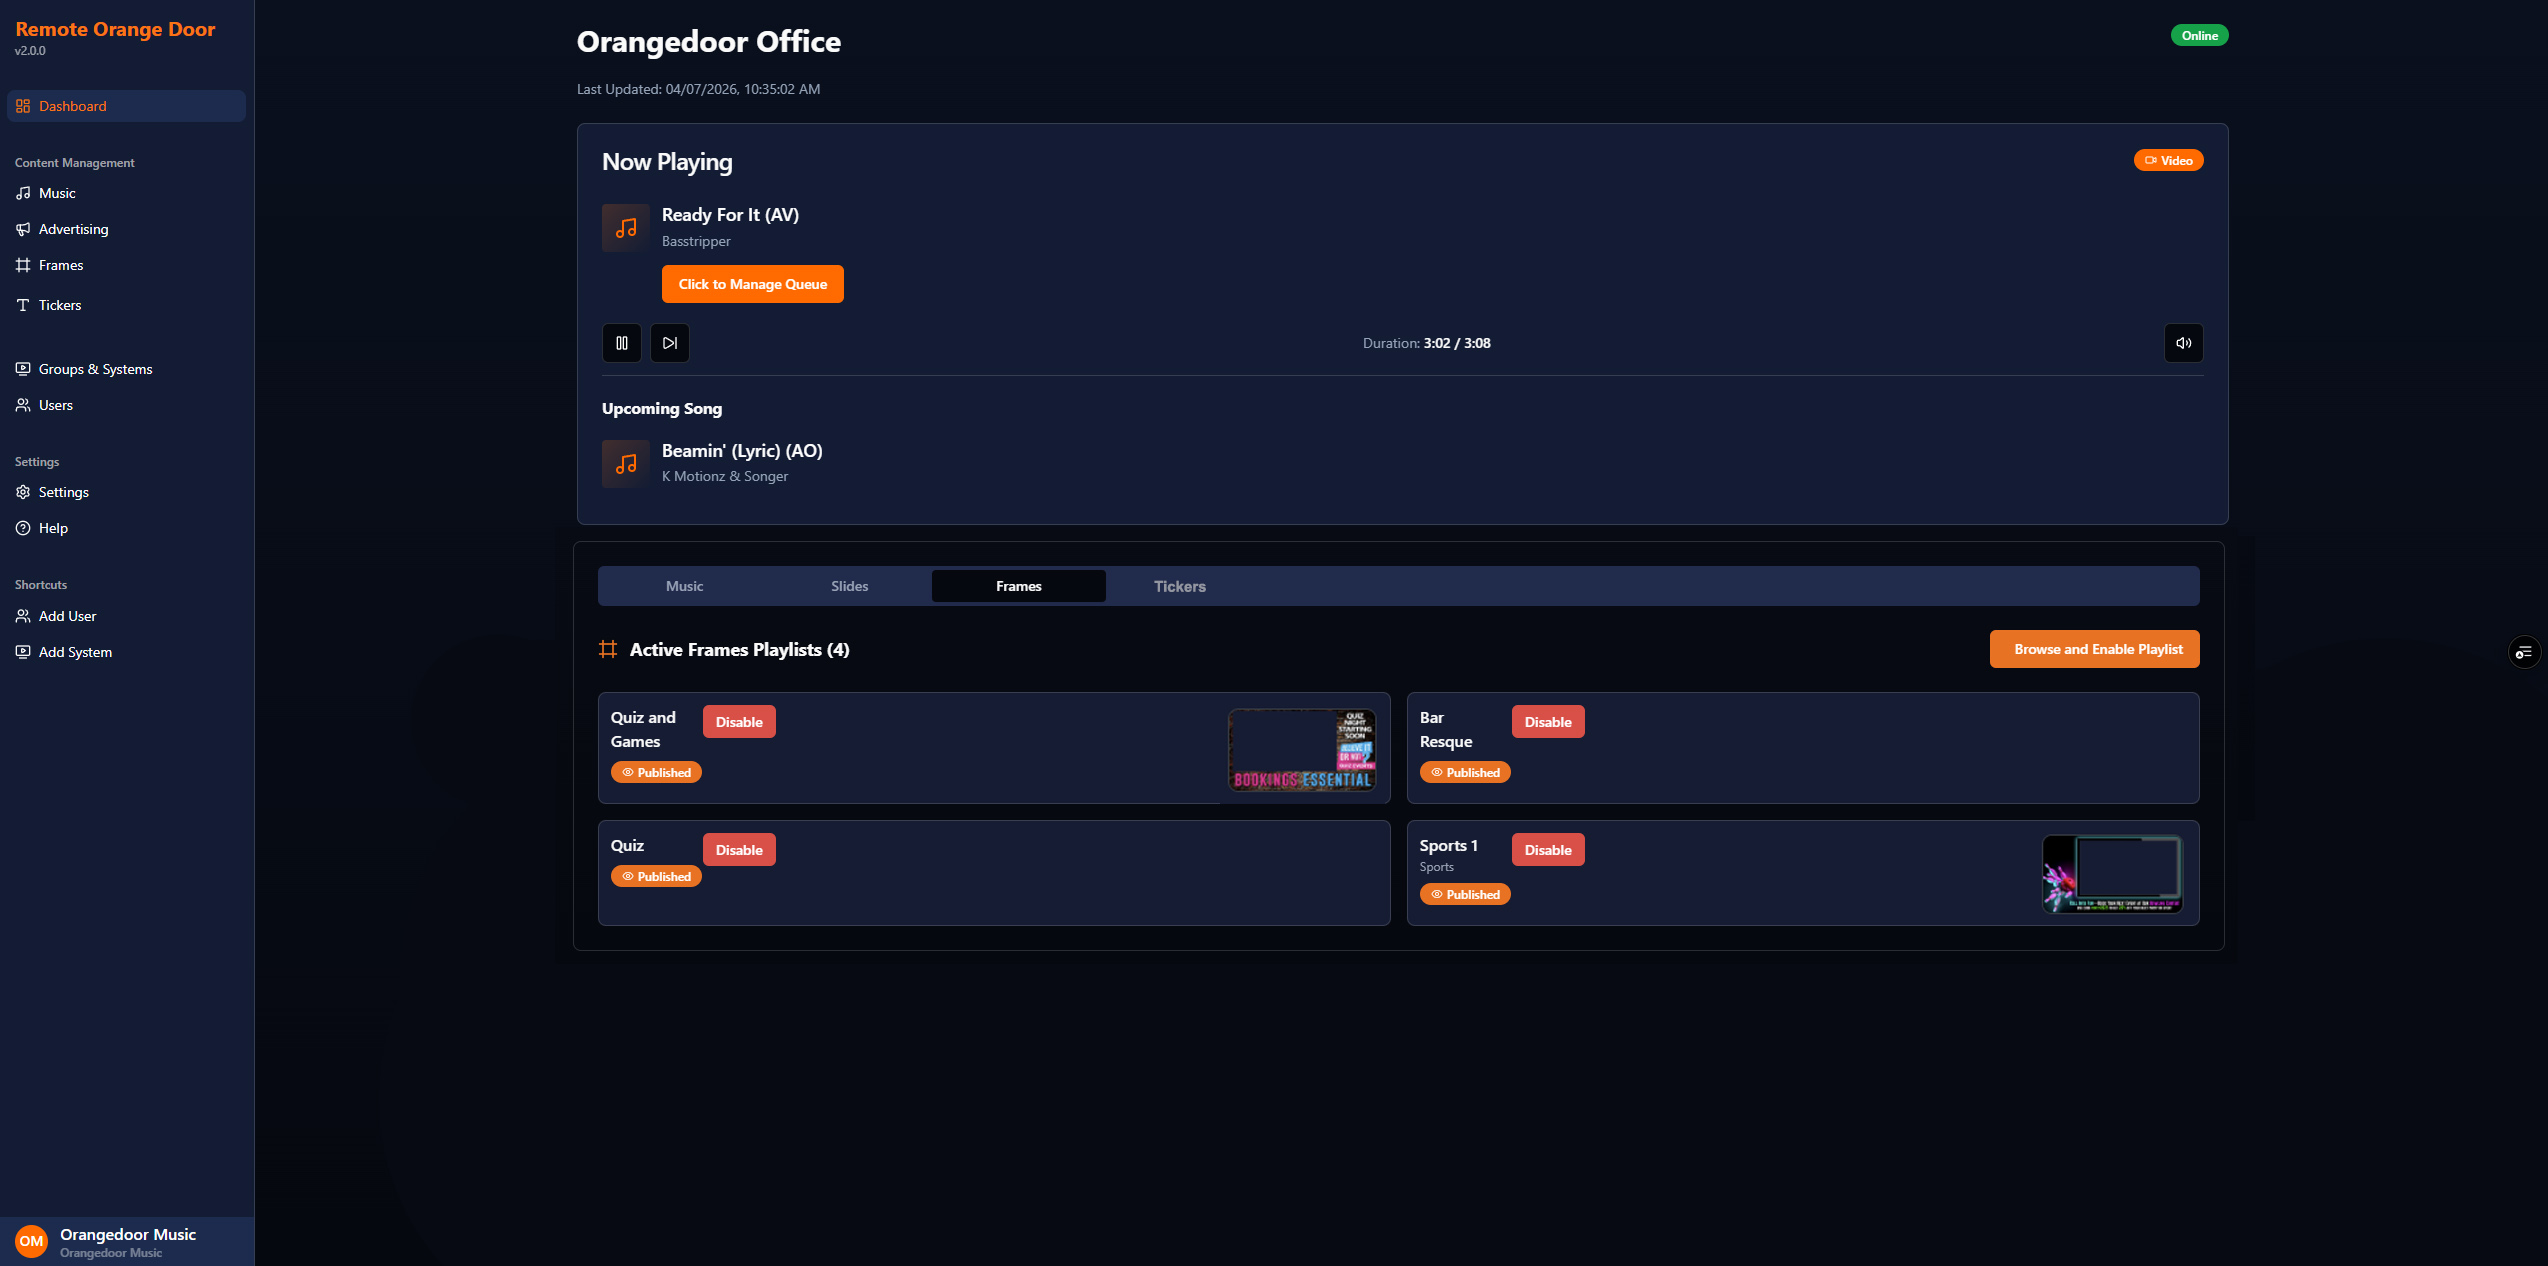The height and width of the screenshot is (1266, 2548).
Task: Switch to the Tickers tab
Action: pos(1179,586)
